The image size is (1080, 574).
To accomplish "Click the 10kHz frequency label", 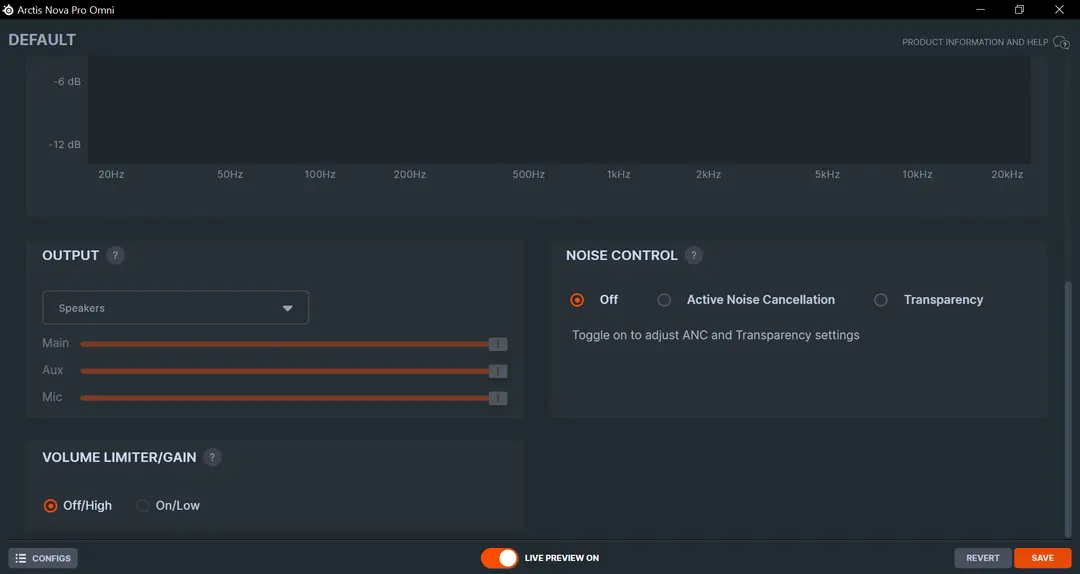I will pos(917,174).
